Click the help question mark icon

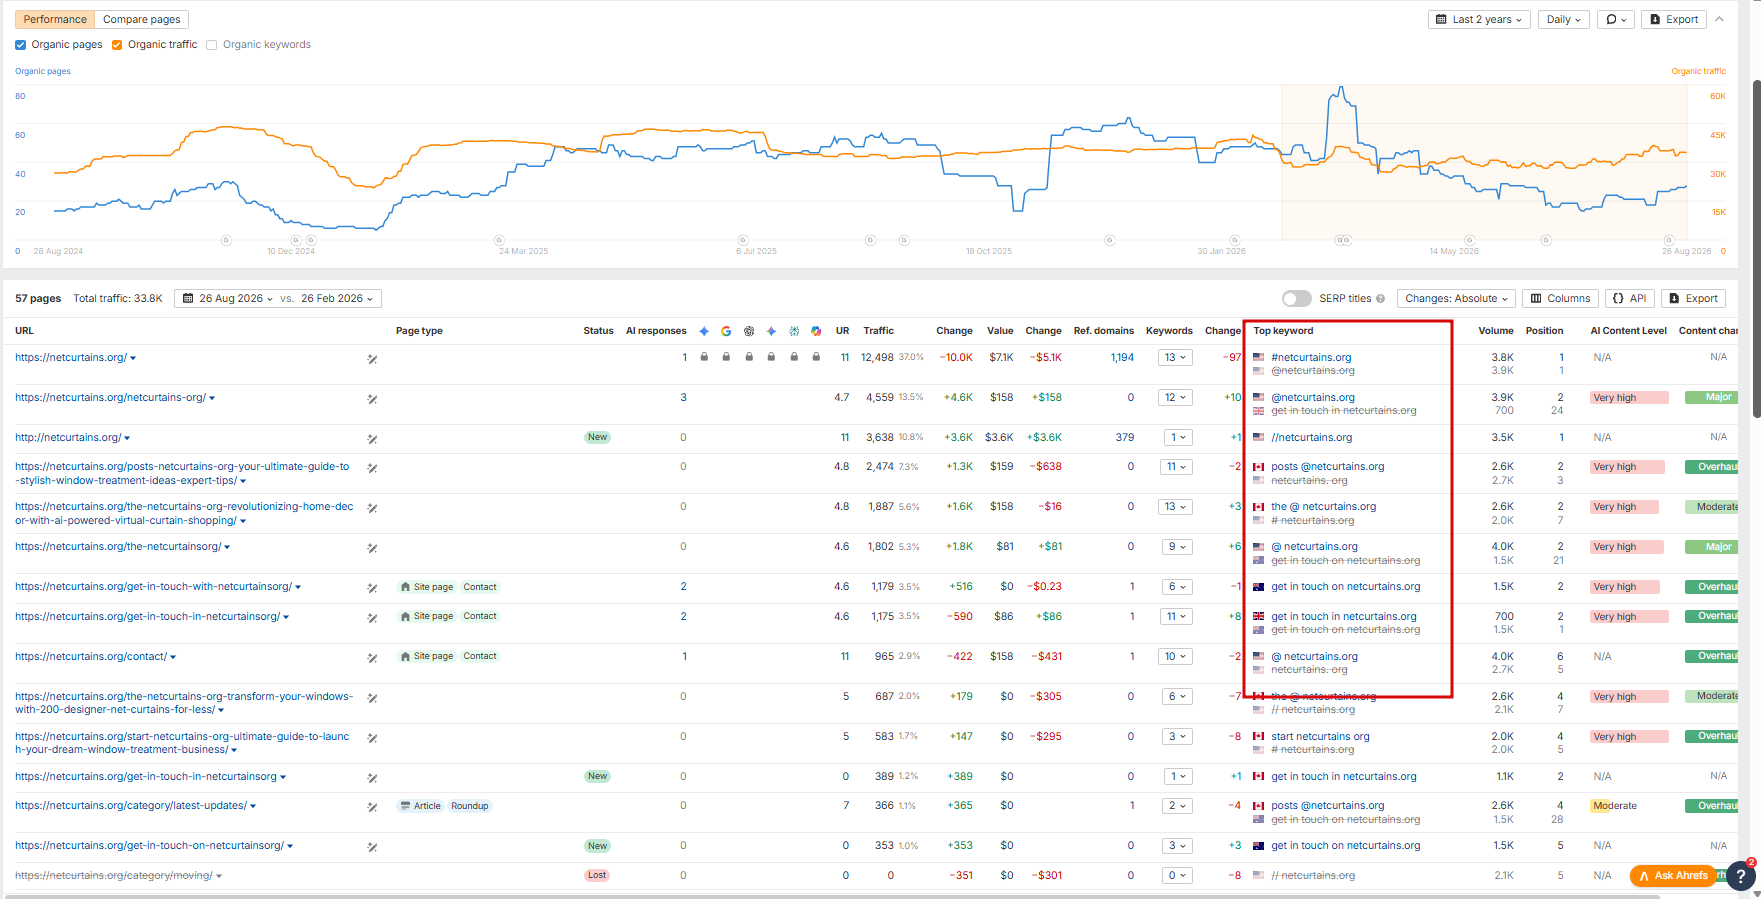coord(1741,876)
